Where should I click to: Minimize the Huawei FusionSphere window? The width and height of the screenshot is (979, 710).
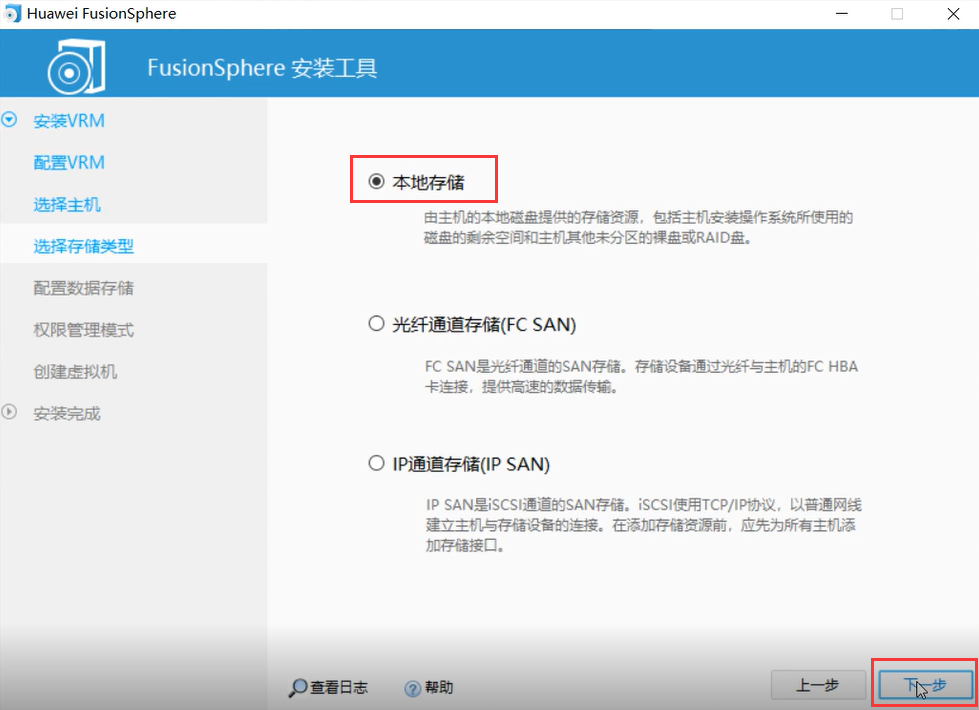pos(842,14)
